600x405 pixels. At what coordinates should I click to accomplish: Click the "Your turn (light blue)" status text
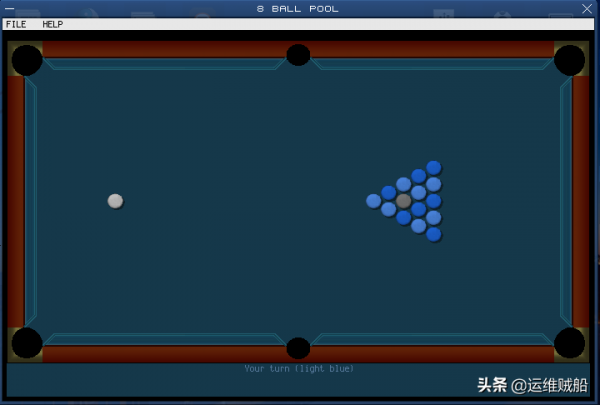299,369
